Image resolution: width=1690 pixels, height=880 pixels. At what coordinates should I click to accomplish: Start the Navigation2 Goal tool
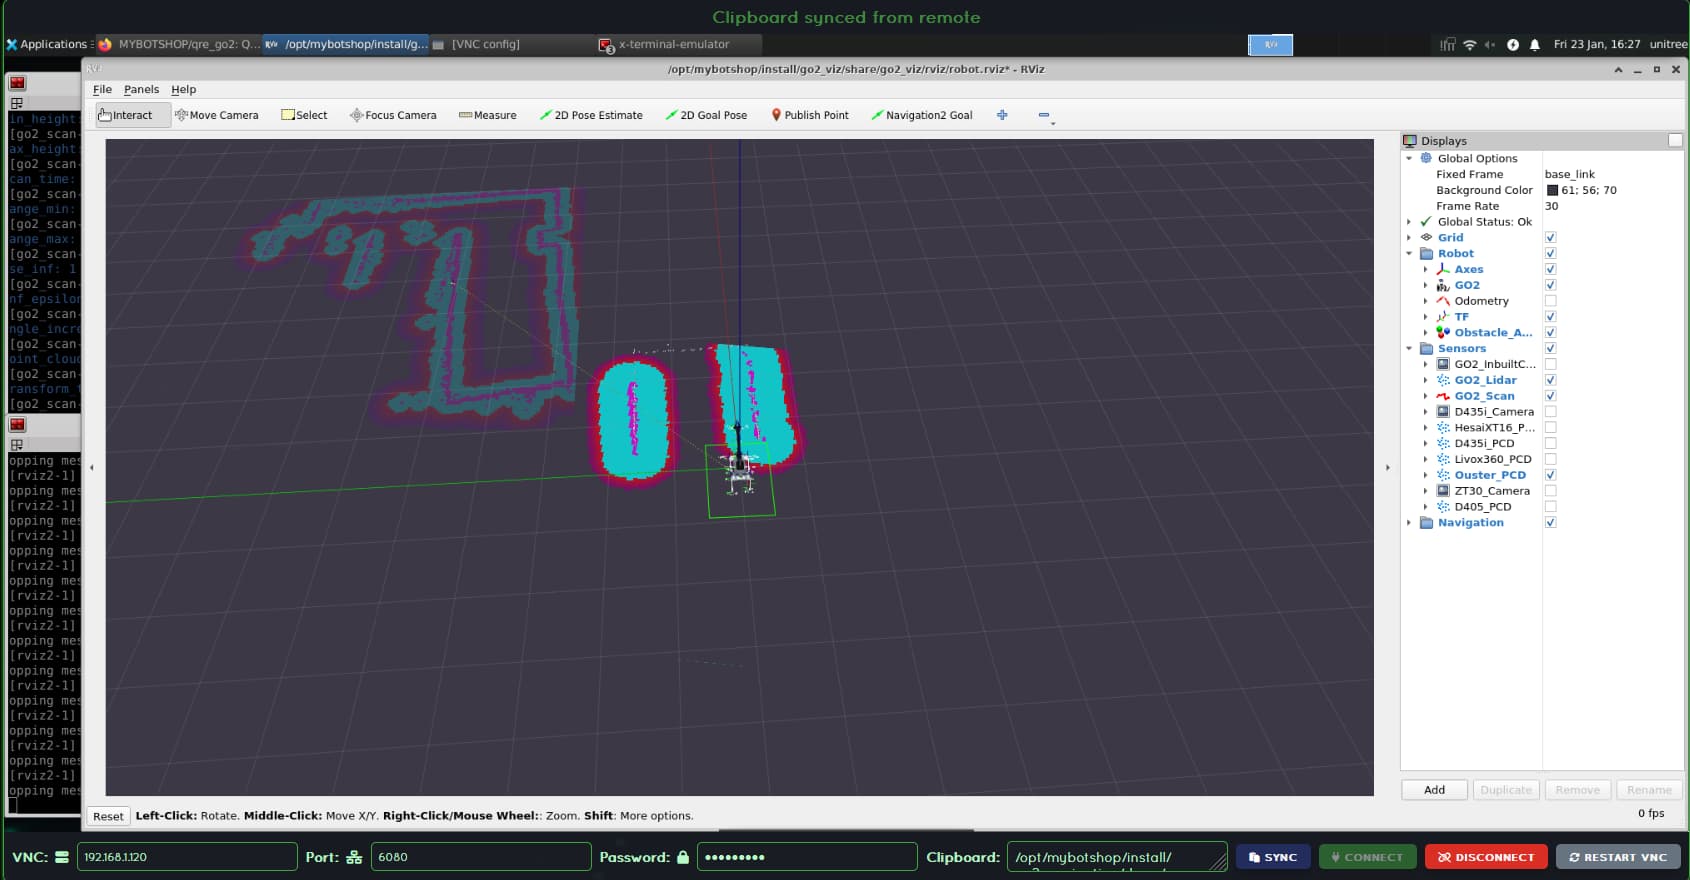coord(922,115)
